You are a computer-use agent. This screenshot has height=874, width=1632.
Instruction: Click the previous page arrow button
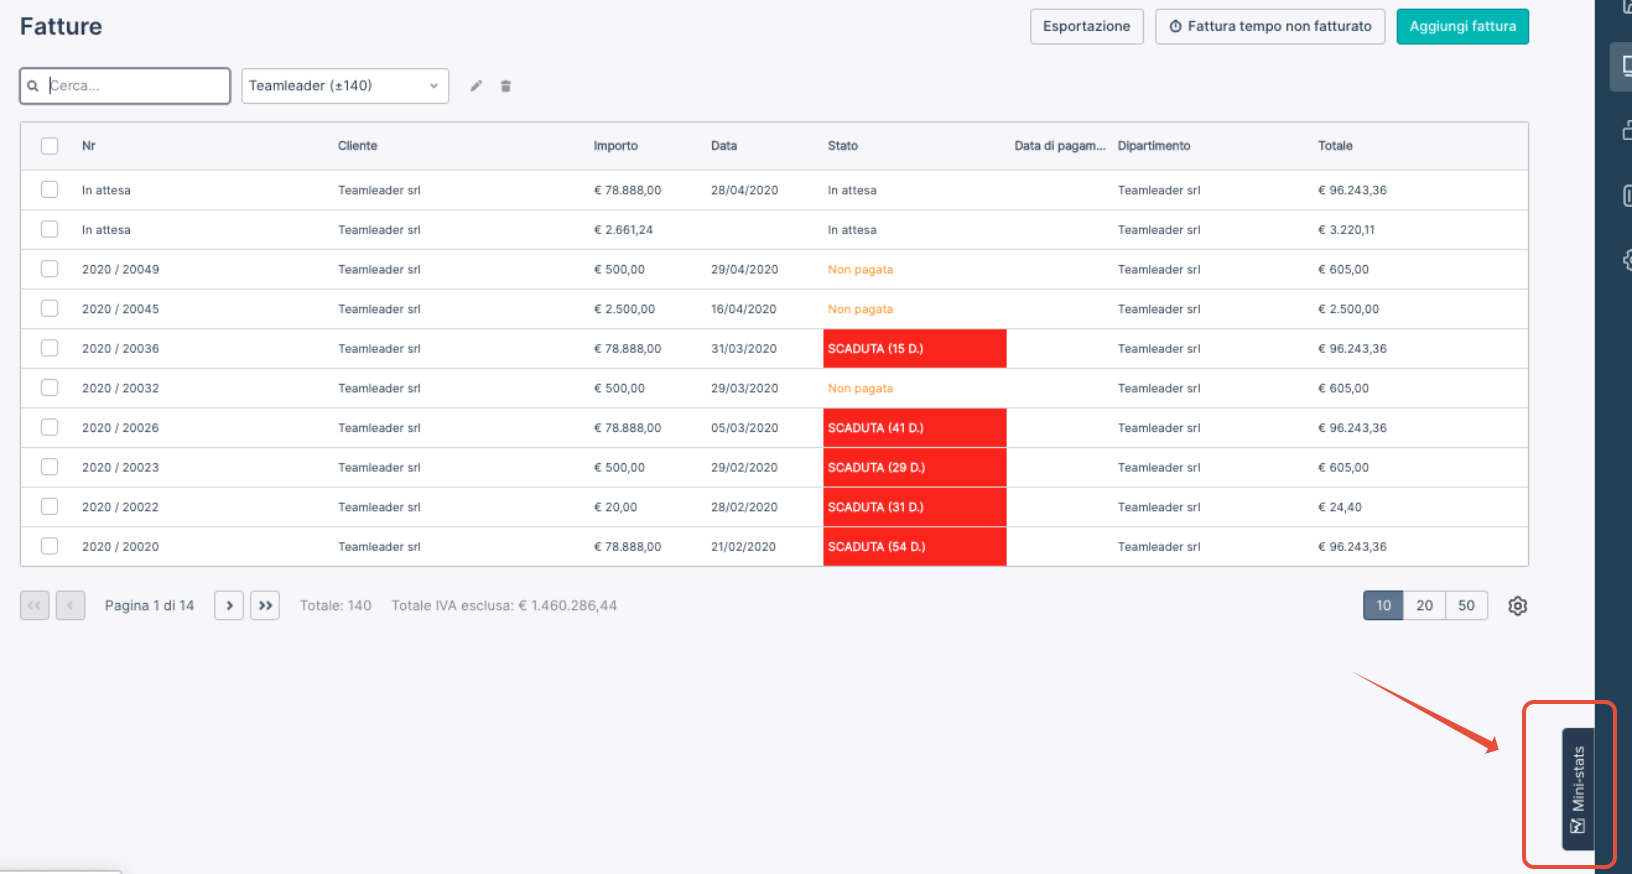pos(70,606)
